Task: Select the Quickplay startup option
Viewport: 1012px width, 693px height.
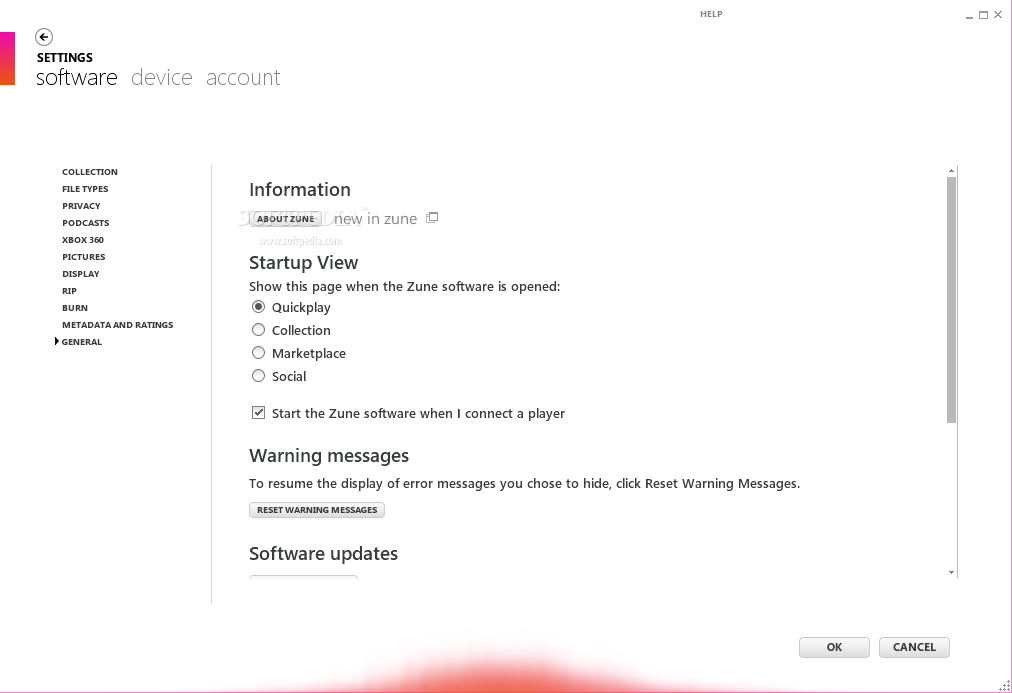Action: coord(258,306)
